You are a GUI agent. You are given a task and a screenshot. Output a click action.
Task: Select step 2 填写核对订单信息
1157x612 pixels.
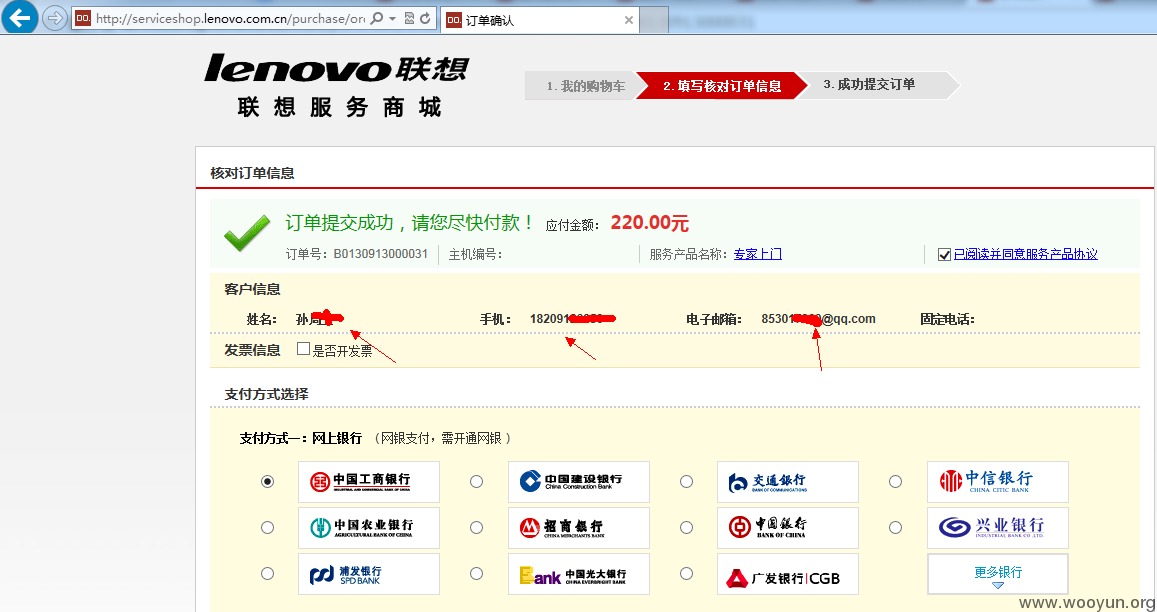coord(722,86)
